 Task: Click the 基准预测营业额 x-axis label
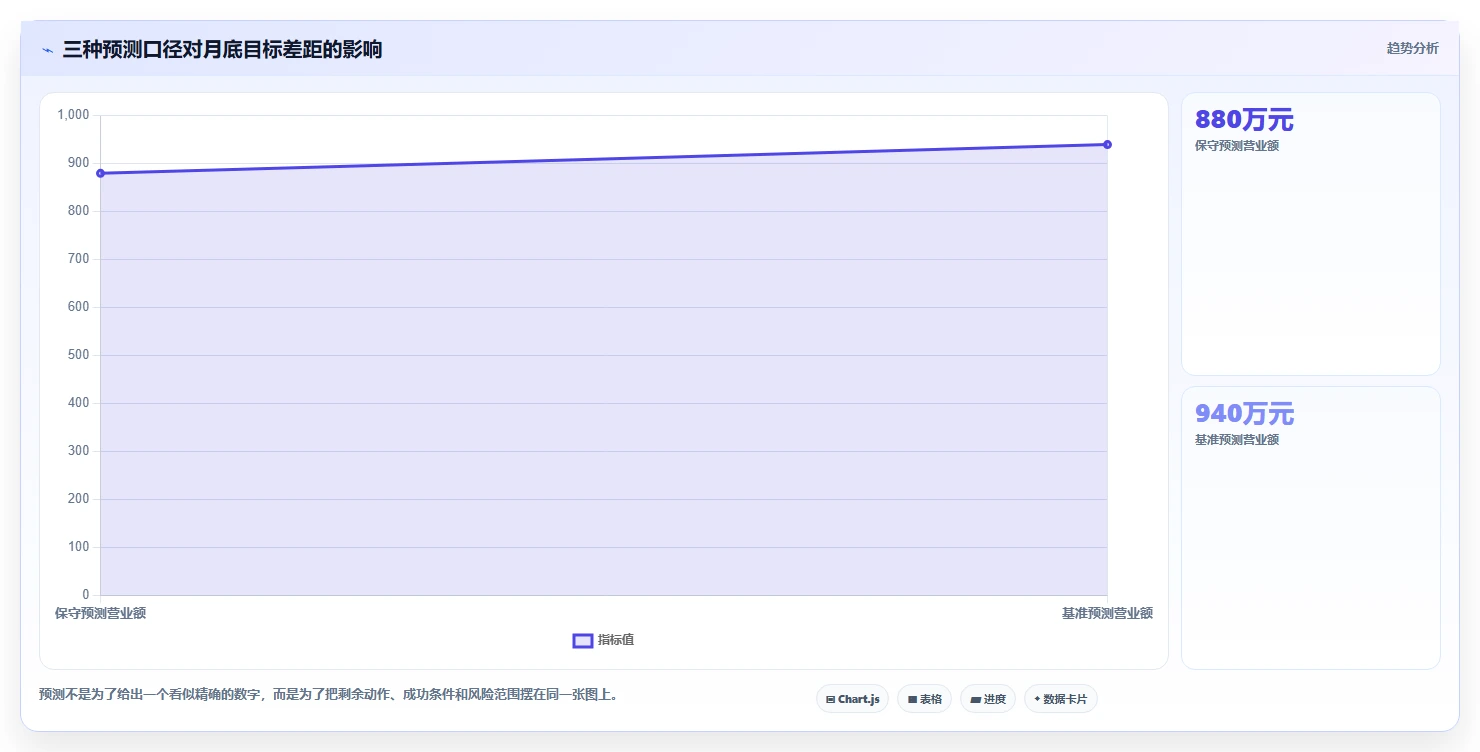click(1107, 613)
